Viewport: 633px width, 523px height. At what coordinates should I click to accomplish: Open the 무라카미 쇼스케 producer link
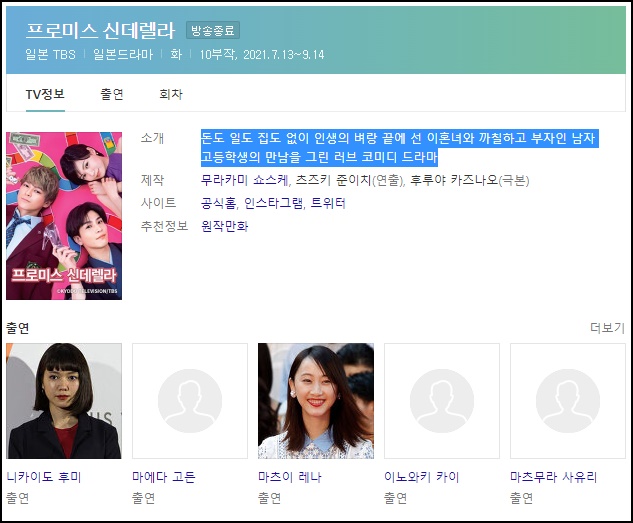245,180
